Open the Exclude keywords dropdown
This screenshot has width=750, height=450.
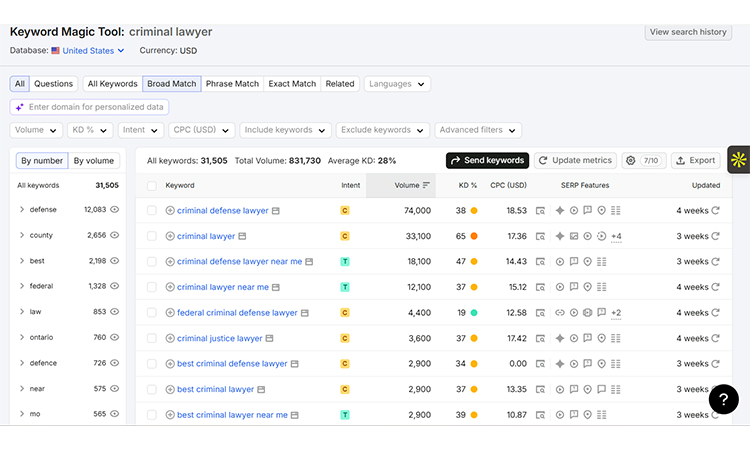click(383, 130)
